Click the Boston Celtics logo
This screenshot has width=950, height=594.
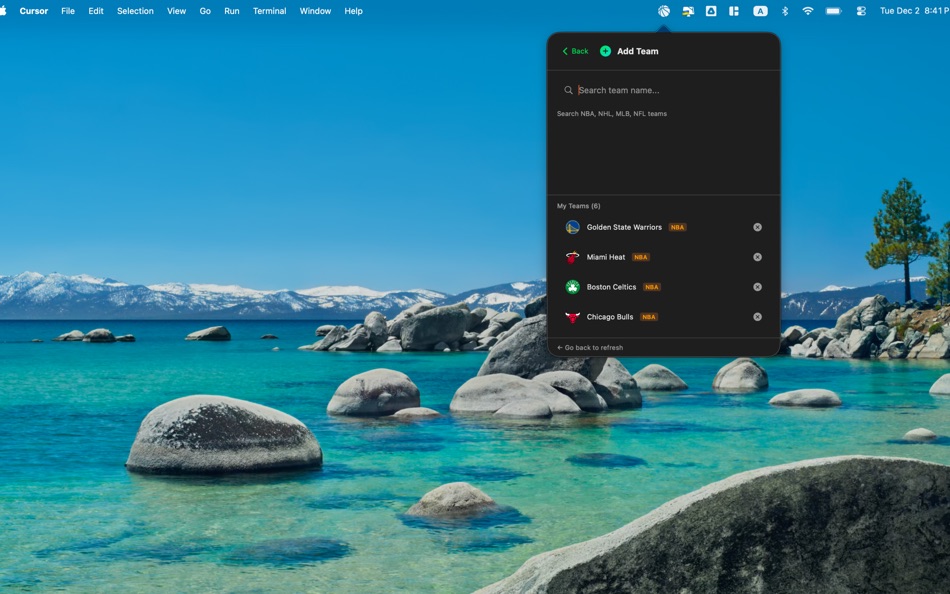(573, 287)
